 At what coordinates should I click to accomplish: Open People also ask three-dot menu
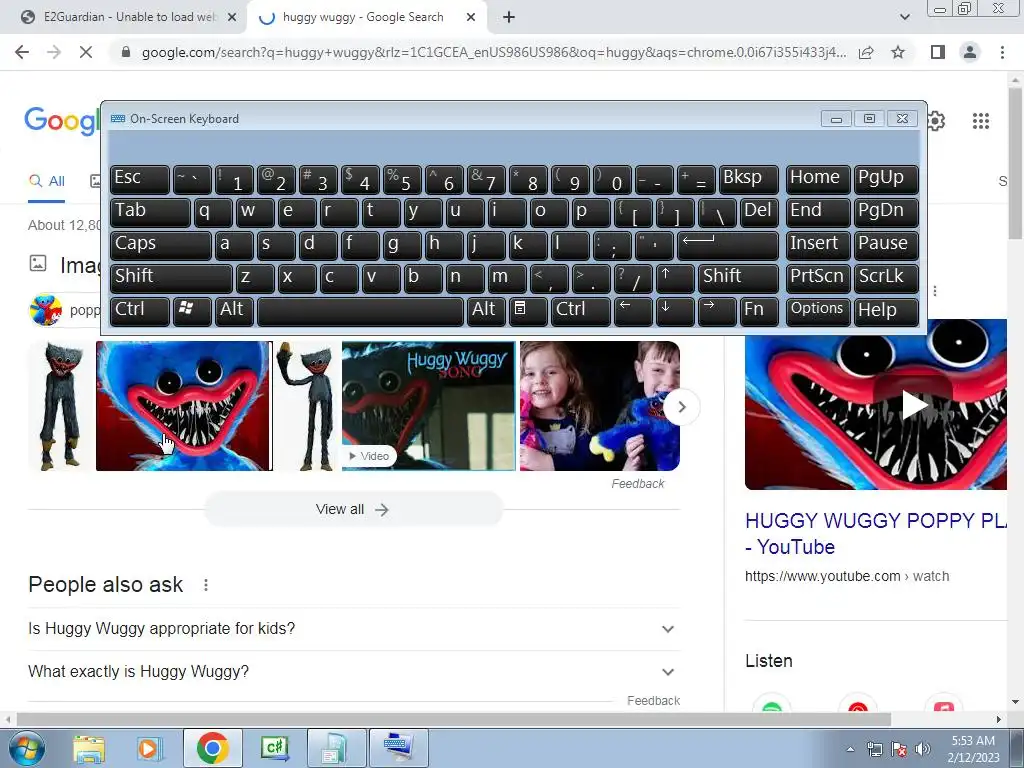click(x=206, y=585)
